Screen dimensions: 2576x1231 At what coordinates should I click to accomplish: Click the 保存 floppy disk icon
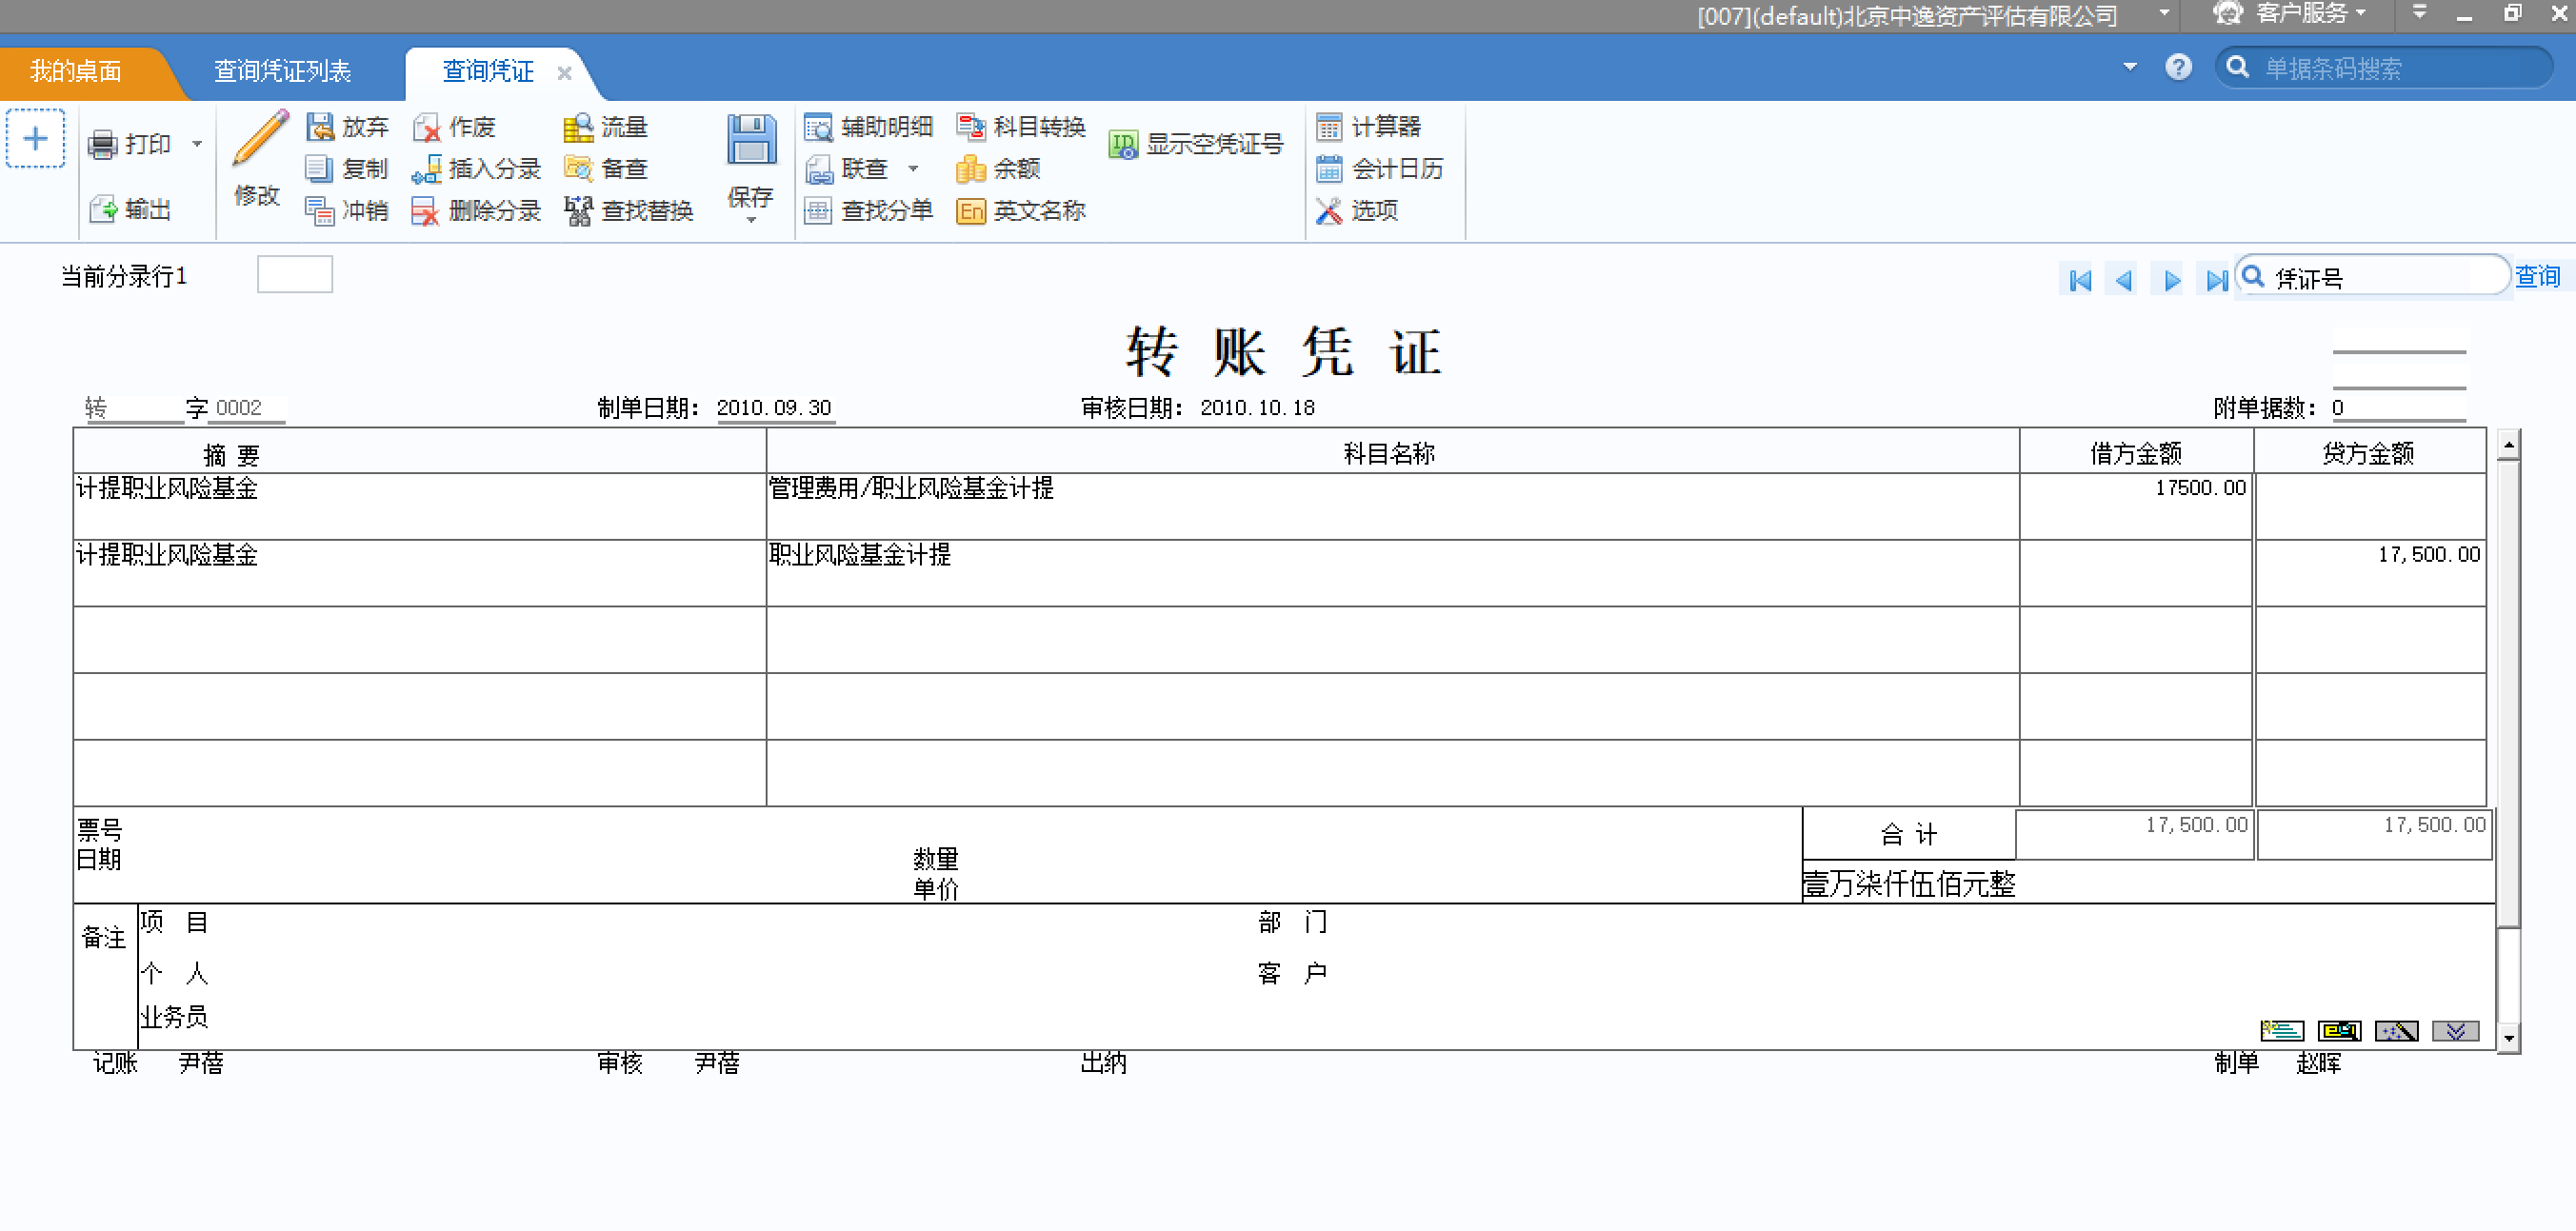(x=750, y=141)
